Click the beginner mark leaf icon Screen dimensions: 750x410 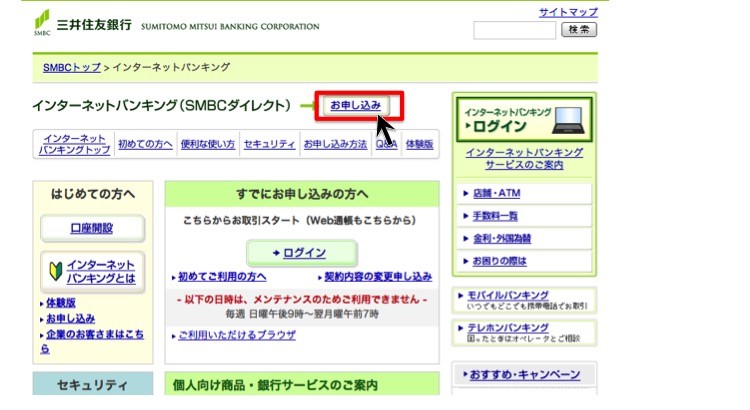tap(56, 272)
